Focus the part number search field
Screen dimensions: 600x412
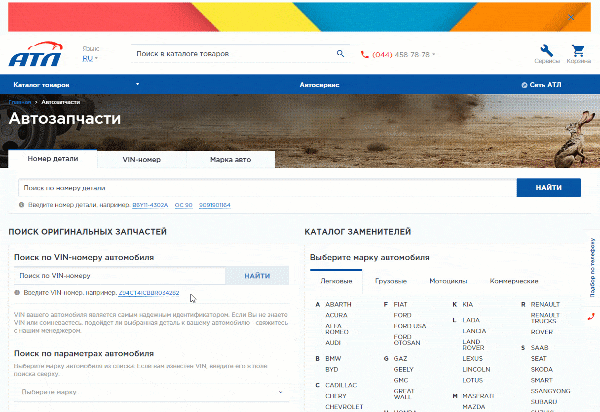pyautogui.click(x=267, y=187)
